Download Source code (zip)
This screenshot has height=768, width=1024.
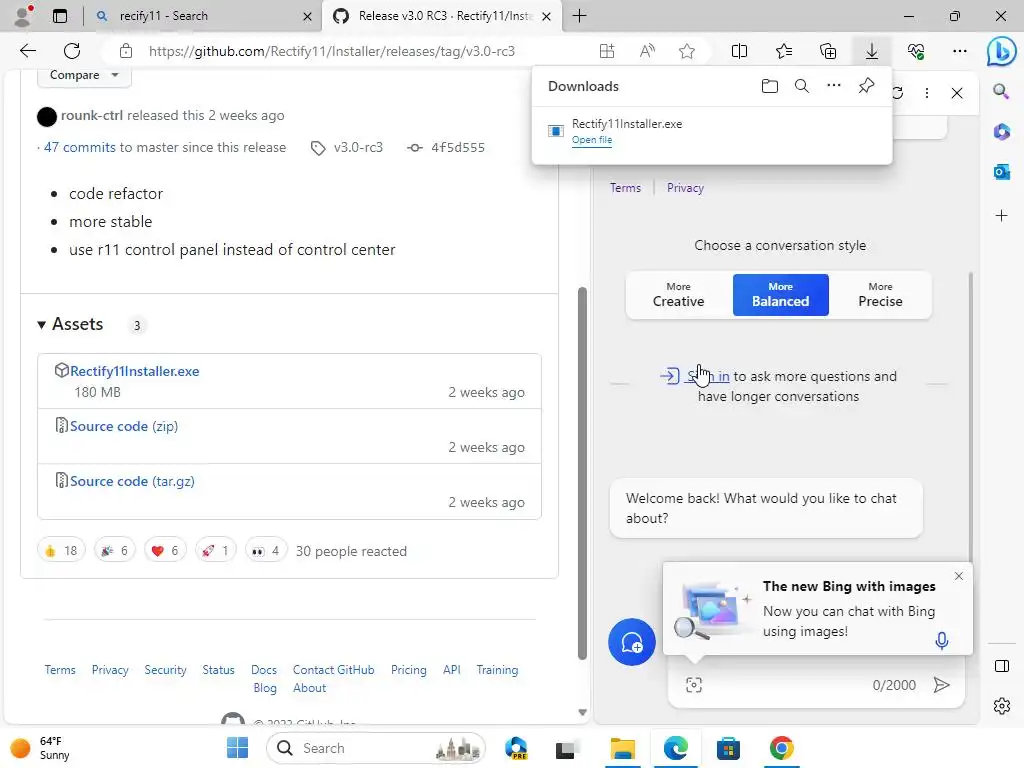click(123, 426)
